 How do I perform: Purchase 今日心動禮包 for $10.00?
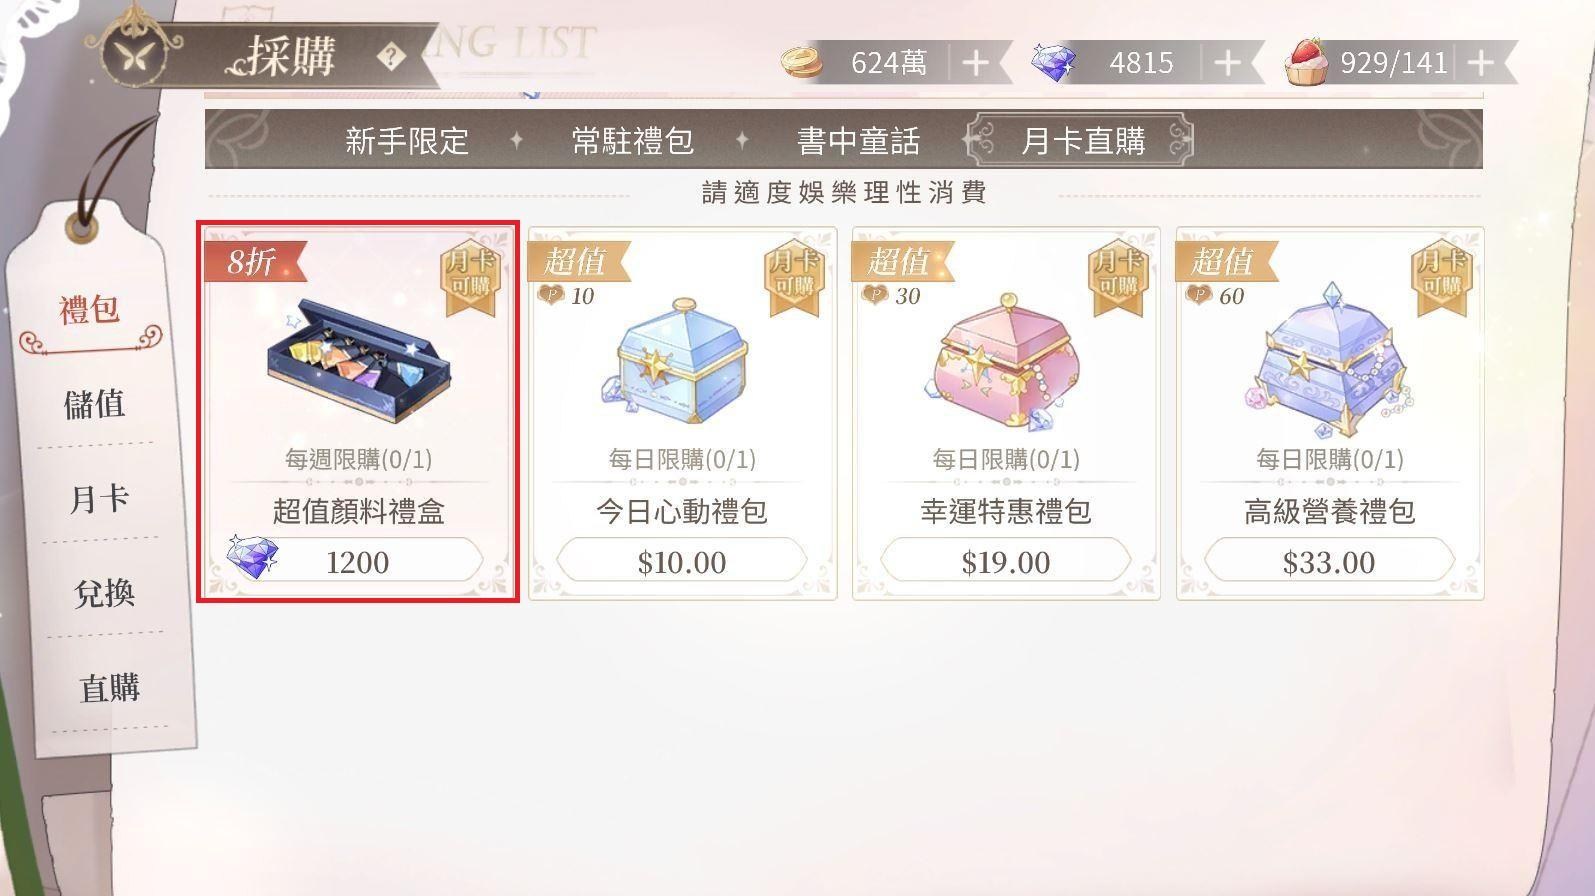pyautogui.click(x=682, y=561)
